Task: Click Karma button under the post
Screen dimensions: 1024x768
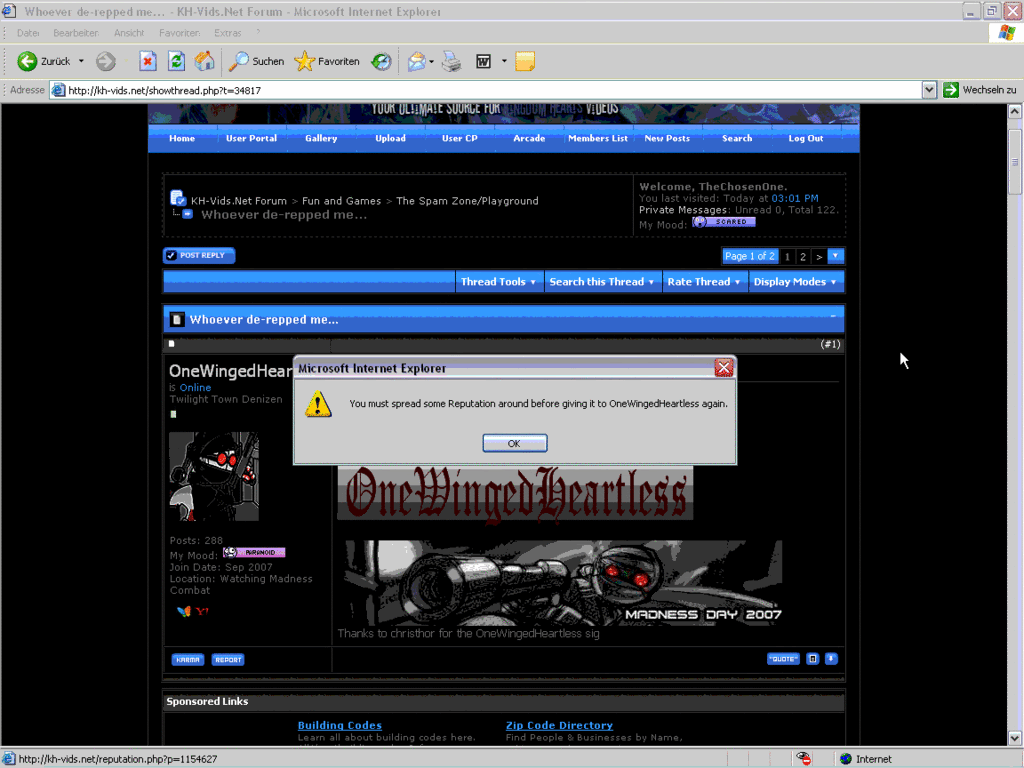Action: click(x=187, y=660)
